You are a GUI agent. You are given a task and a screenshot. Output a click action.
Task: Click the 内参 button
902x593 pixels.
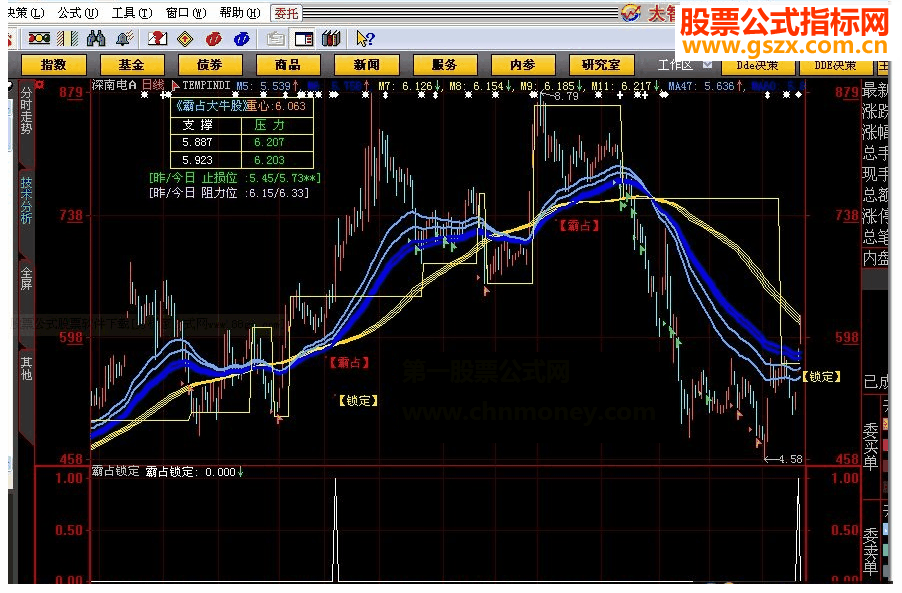(x=523, y=65)
